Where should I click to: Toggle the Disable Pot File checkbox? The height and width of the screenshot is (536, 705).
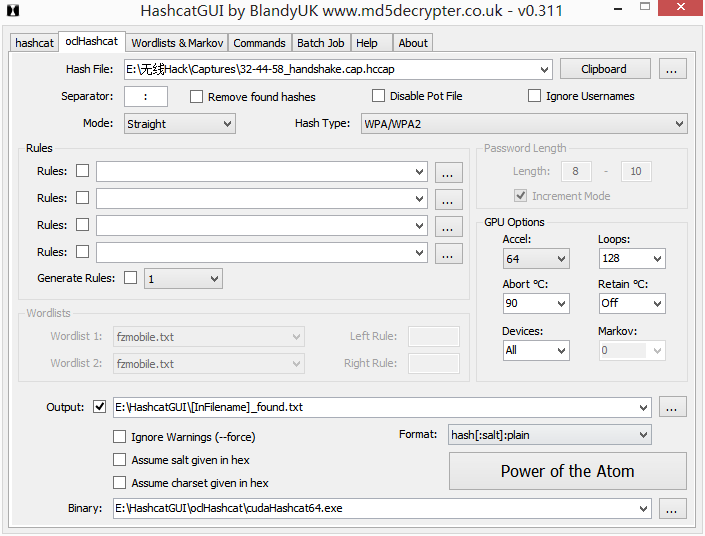379,96
